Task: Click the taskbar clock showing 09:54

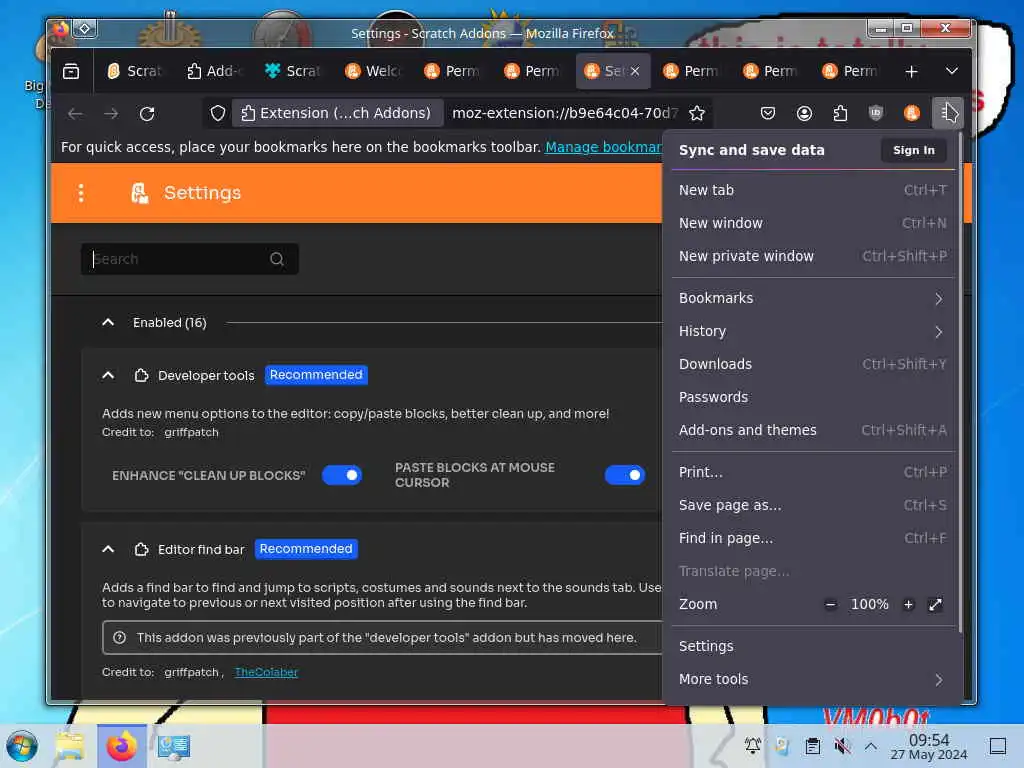Action: click(929, 746)
